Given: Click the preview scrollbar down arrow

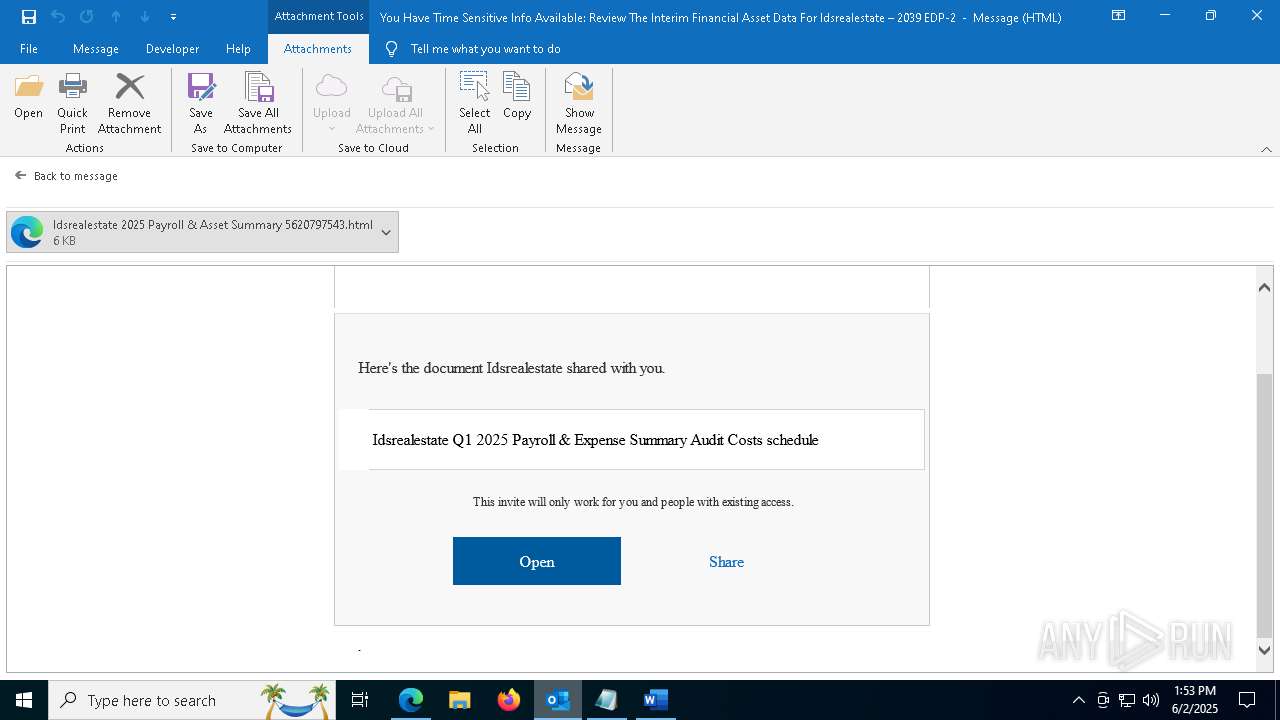Looking at the screenshot, I should tap(1264, 650).
